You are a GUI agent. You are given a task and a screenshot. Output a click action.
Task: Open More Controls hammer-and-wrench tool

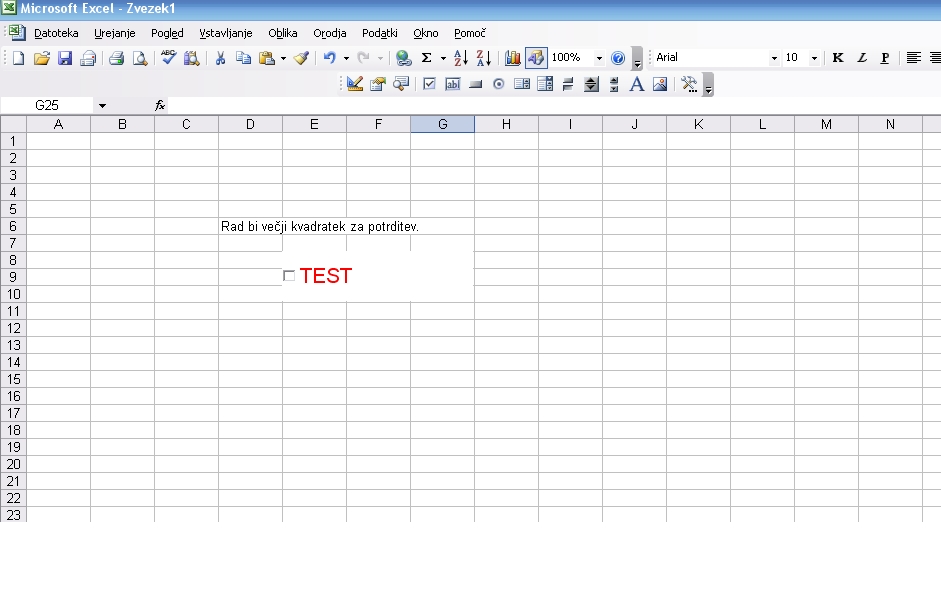coord(689,85)
